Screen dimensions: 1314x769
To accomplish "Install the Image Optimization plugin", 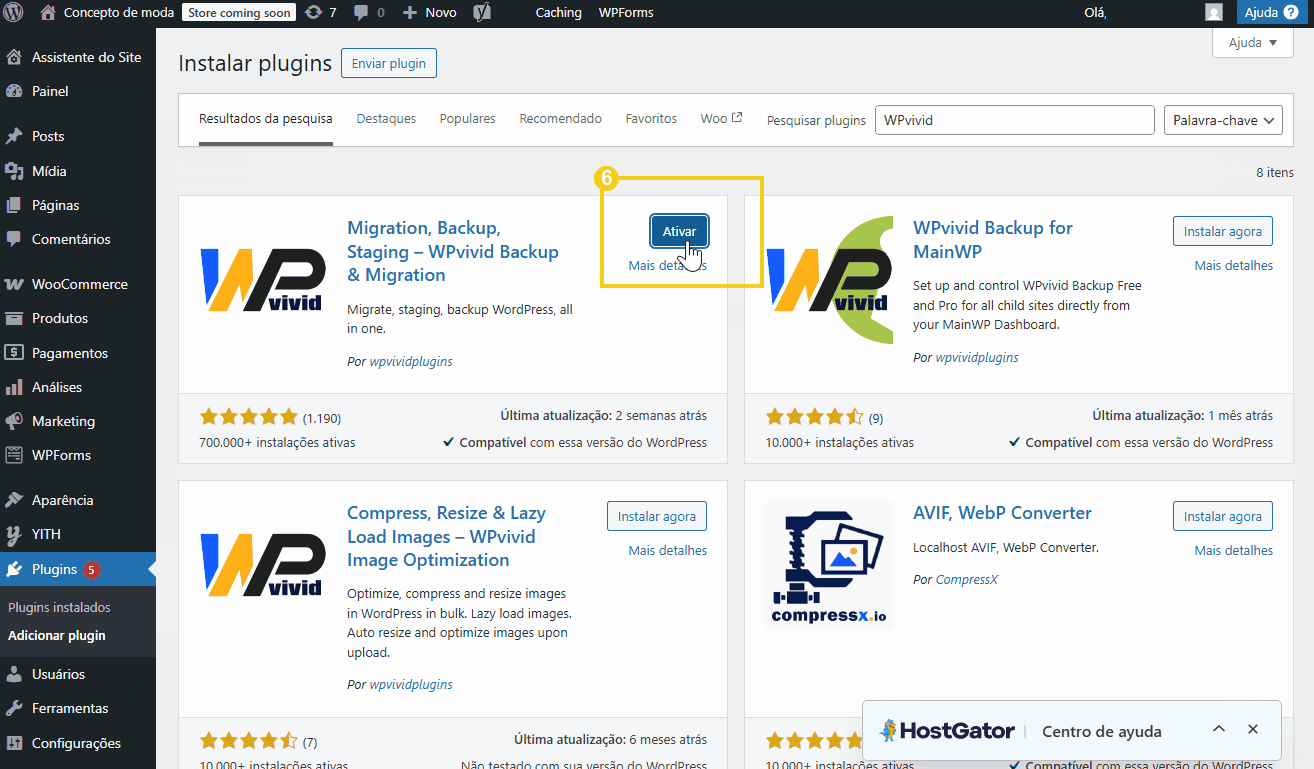I will pos(656,516).
